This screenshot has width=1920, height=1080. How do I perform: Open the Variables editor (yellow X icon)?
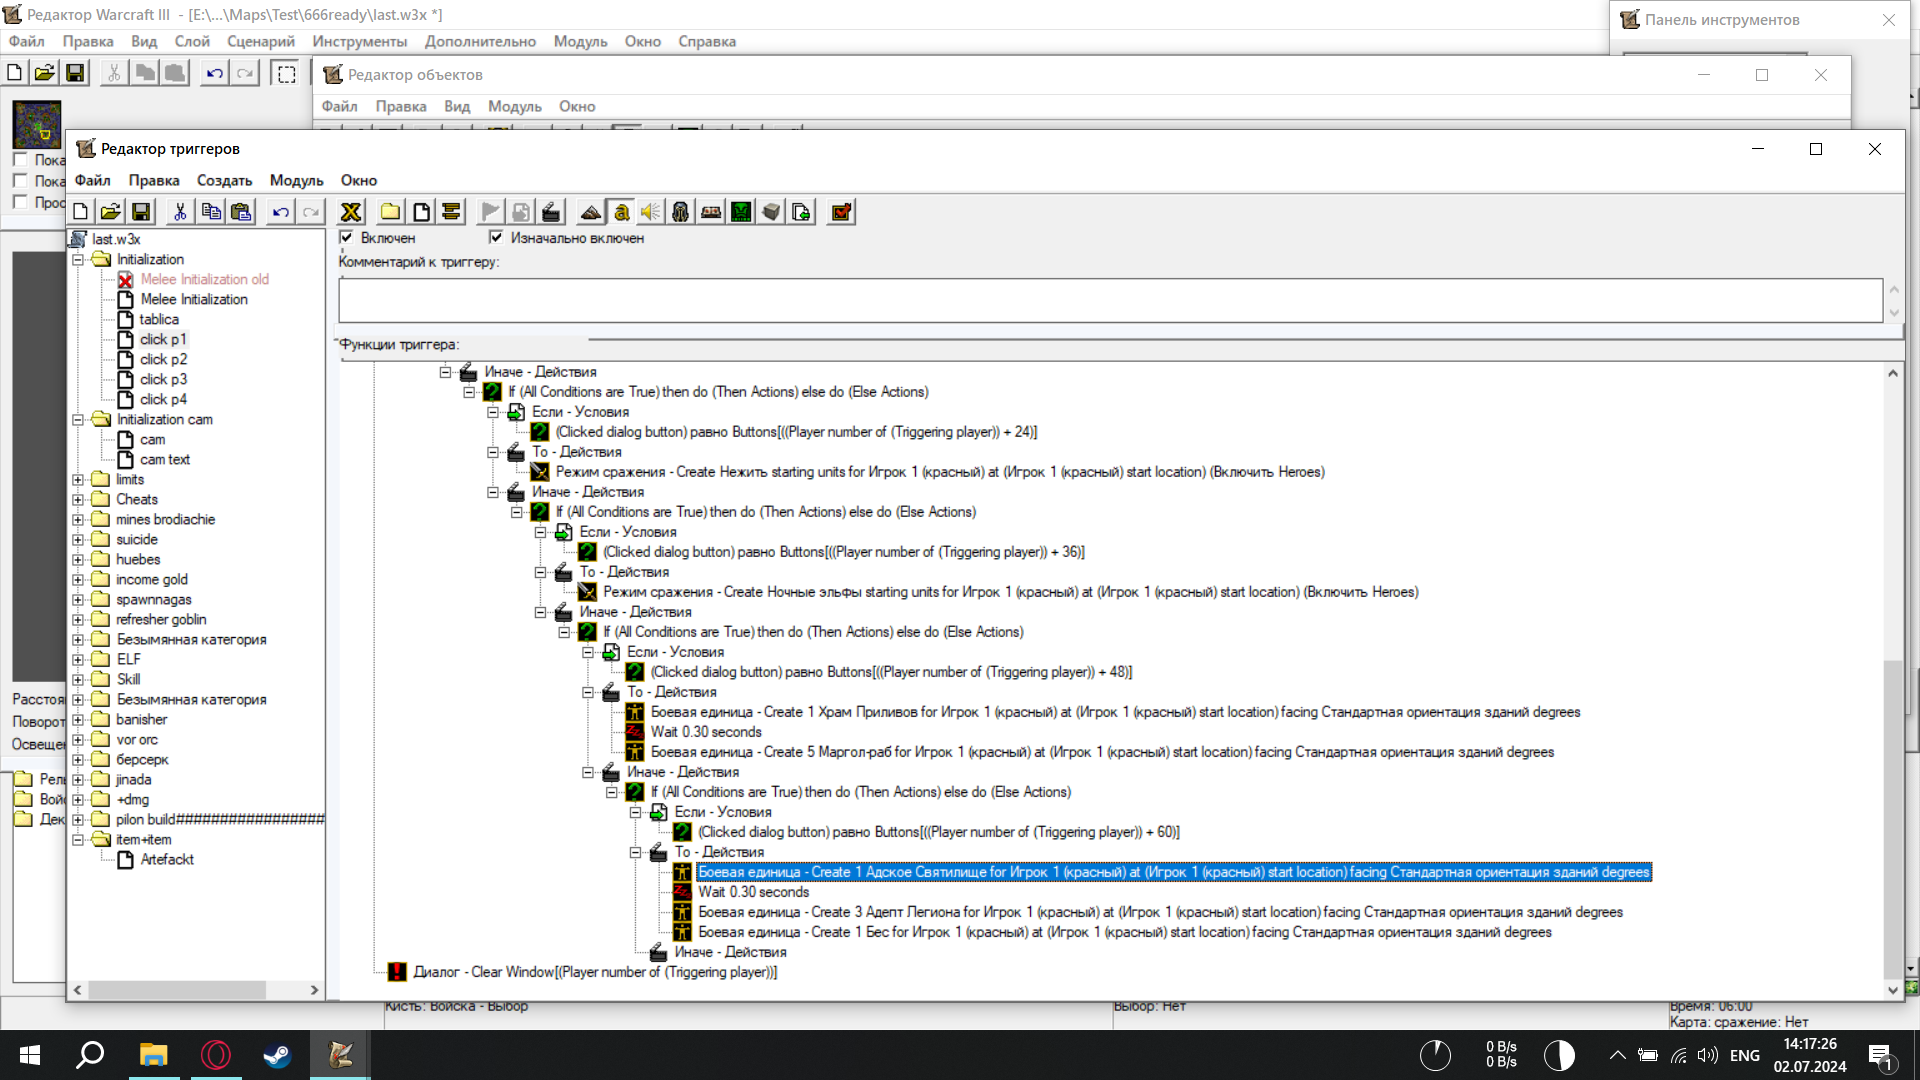tap(351, 212)
